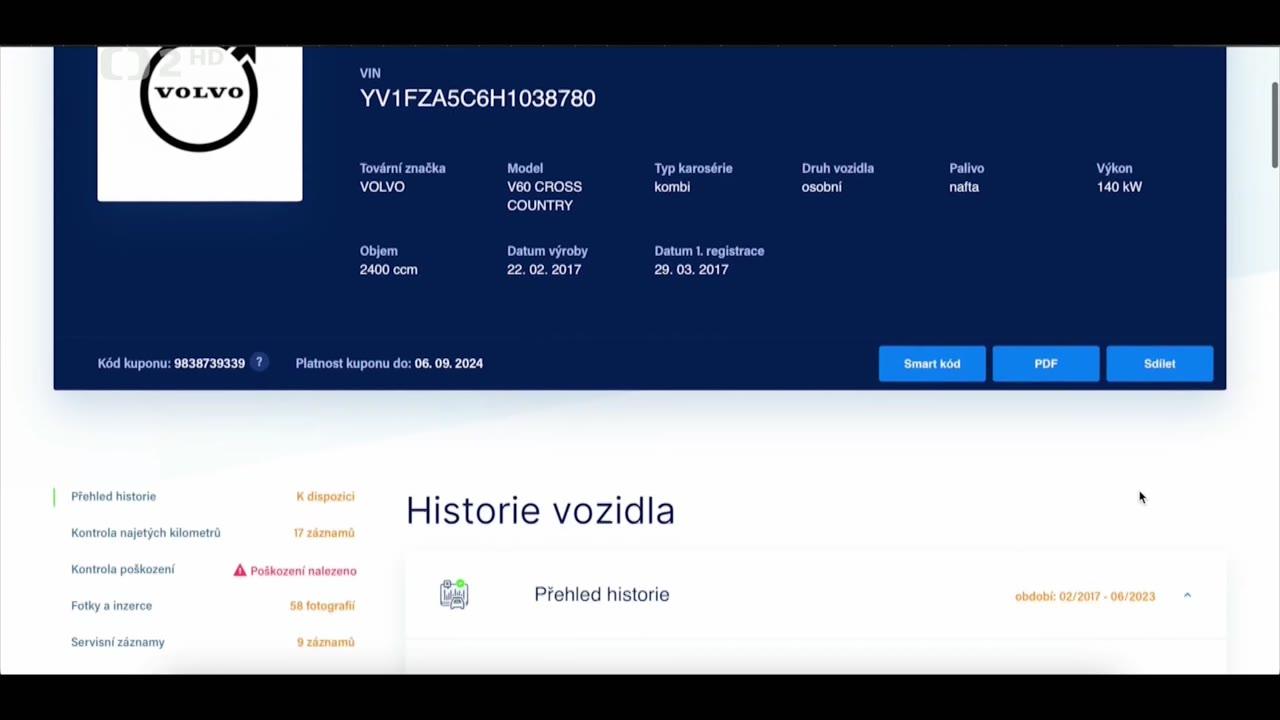Image resolution: width=1280 pixels, height=720 pixels.
Task: Click the fuel value 'nafta'
Action: coord(964,187)
